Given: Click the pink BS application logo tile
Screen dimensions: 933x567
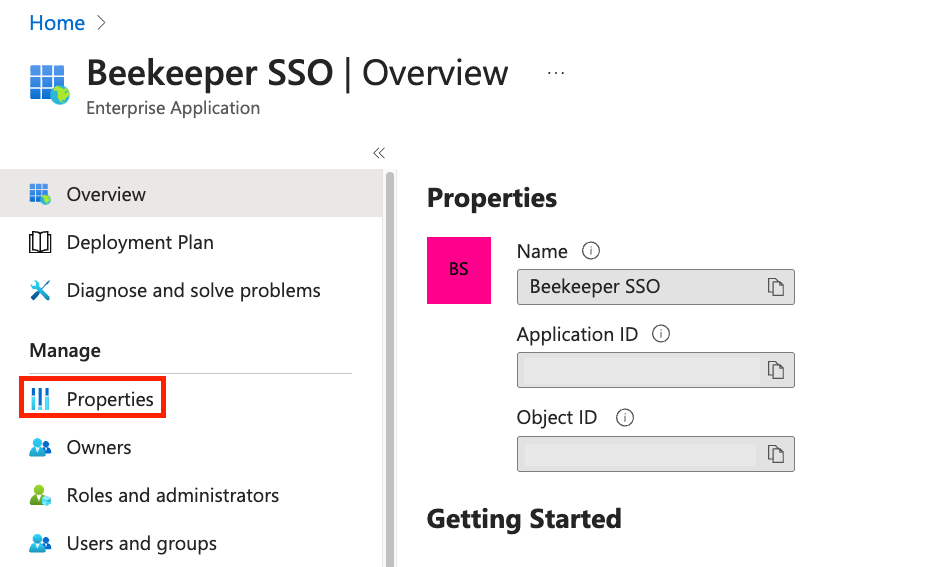Looking at the screenshot, I should coord(459,270).
